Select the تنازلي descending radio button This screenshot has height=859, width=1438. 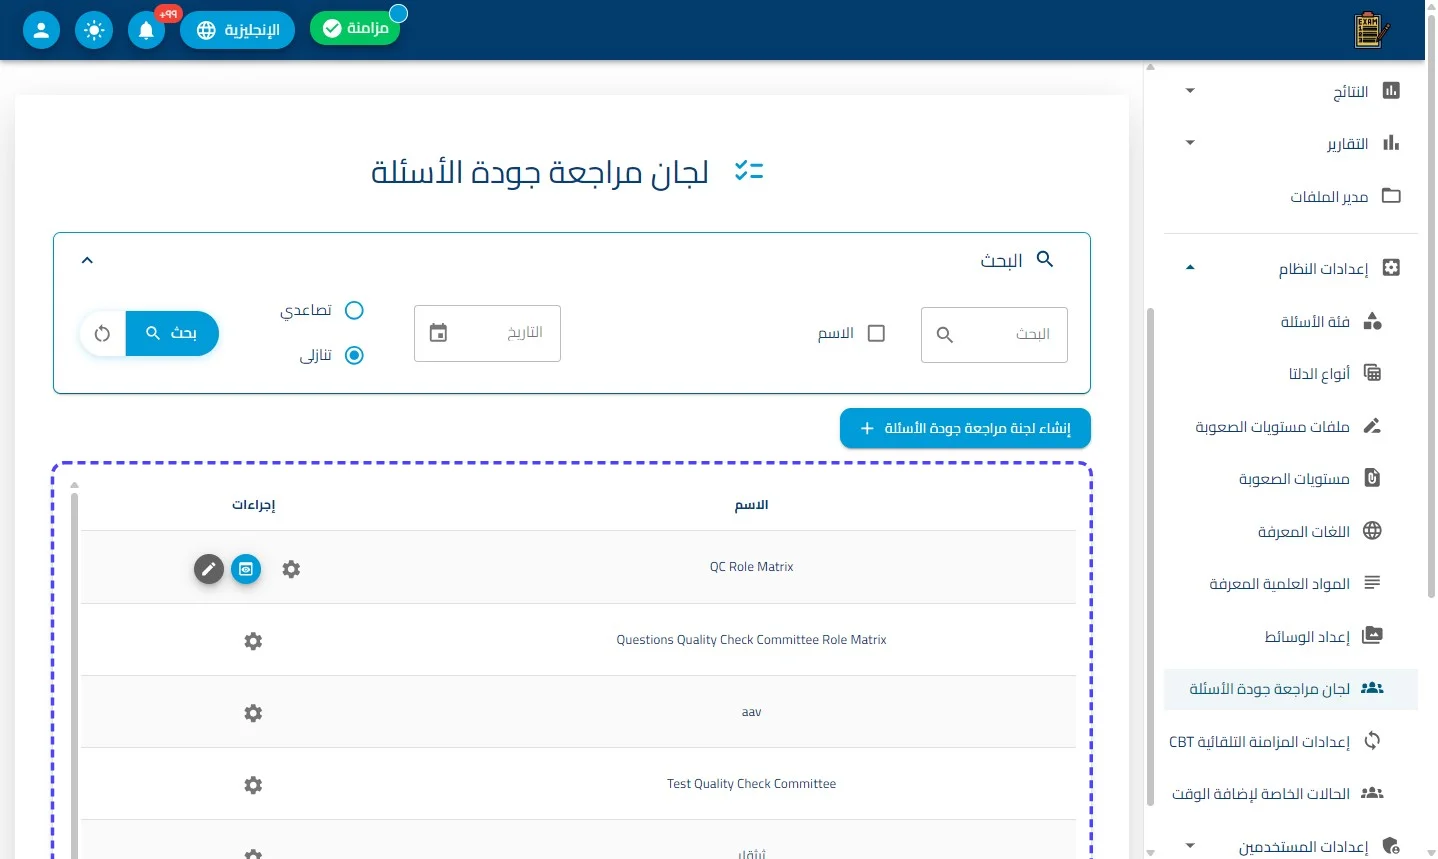click(354, 355)
